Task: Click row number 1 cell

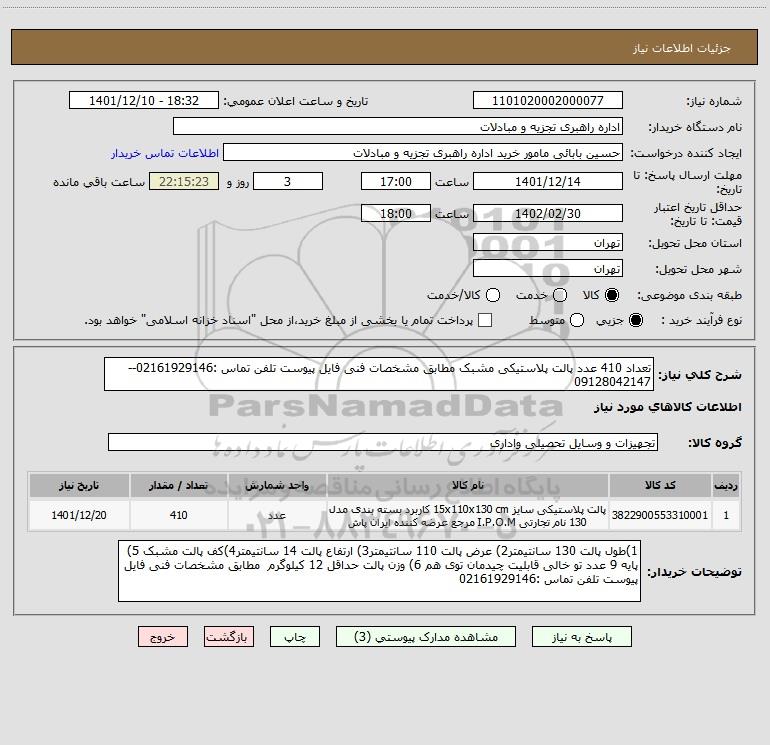Action: click(726, 515)
